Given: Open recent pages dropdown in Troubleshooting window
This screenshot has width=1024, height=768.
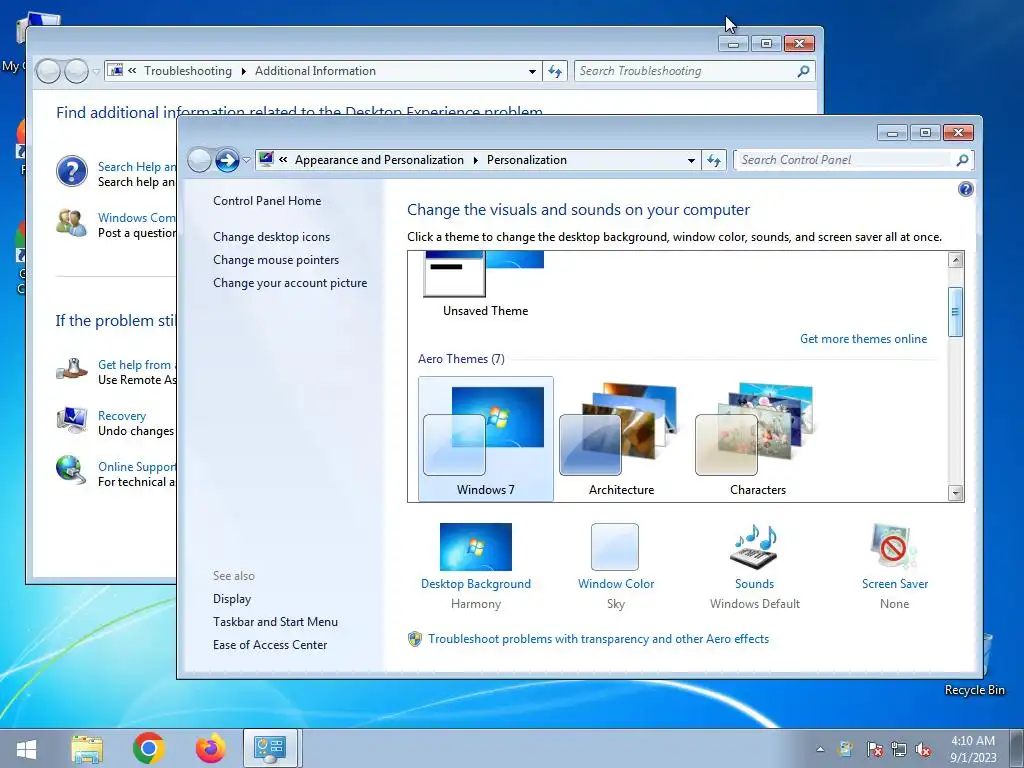Looking at the screenshot, I should (x=96, y=71).
